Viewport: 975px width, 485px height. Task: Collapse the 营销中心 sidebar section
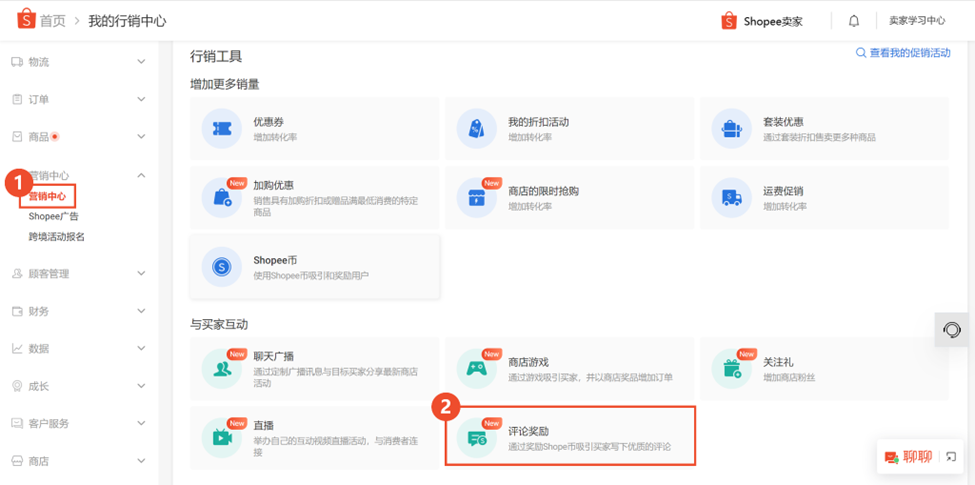pyautogui.click(x=141, y=176)
